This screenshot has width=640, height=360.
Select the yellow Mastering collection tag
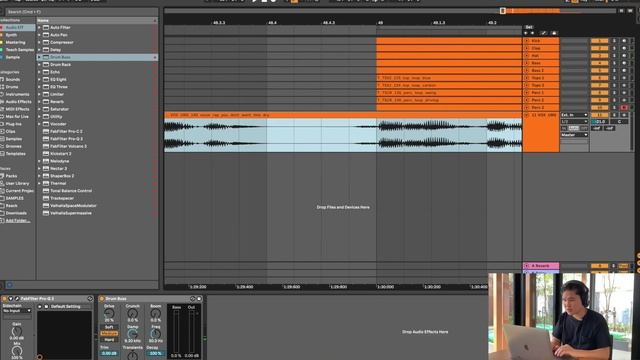[2, 42]
